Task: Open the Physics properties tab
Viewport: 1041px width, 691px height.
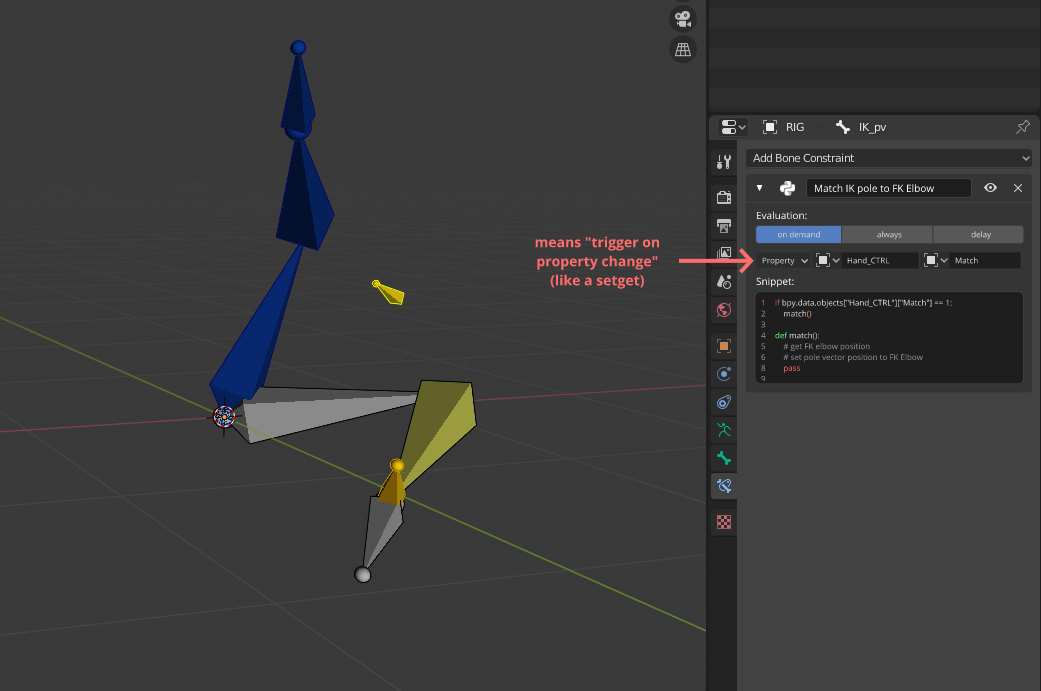Action: (x=724, y=374)
